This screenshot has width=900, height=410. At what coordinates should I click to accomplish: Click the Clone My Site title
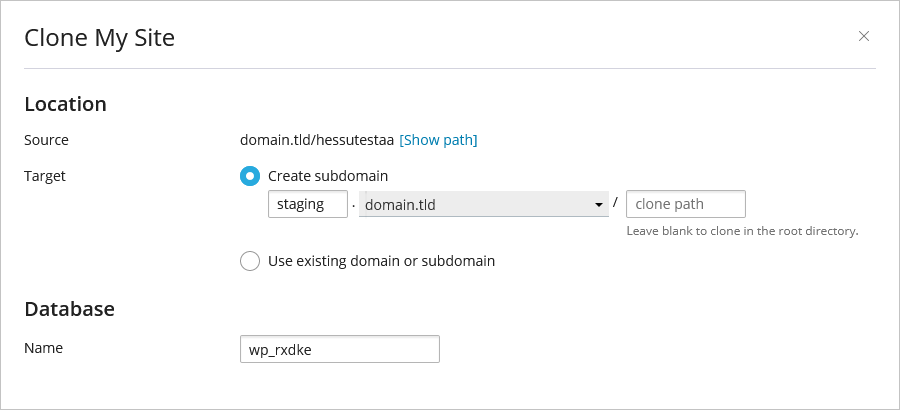99,38
